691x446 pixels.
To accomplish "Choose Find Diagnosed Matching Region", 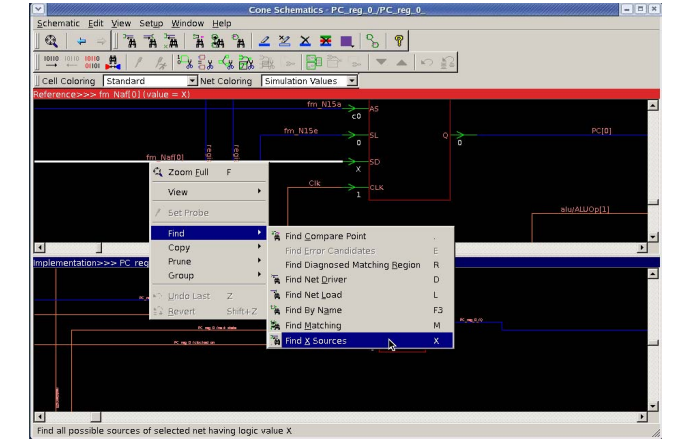I will [x=360, y=265].
